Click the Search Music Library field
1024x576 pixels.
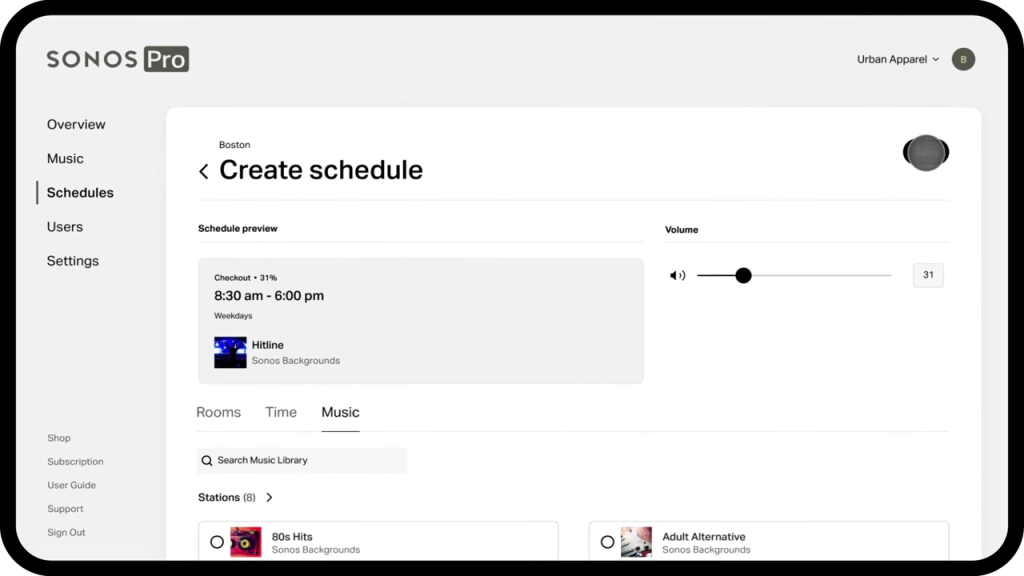[302, 460]
